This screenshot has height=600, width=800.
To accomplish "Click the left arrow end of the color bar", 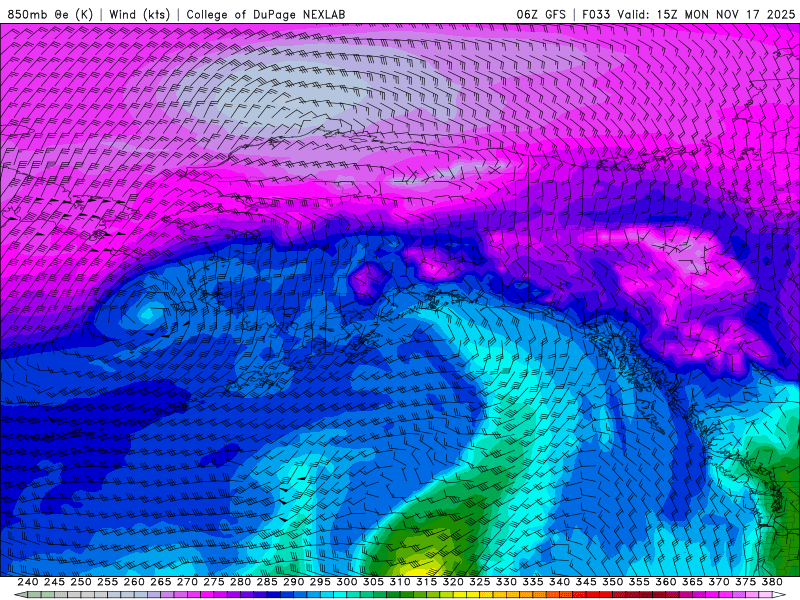I will 20,595.
